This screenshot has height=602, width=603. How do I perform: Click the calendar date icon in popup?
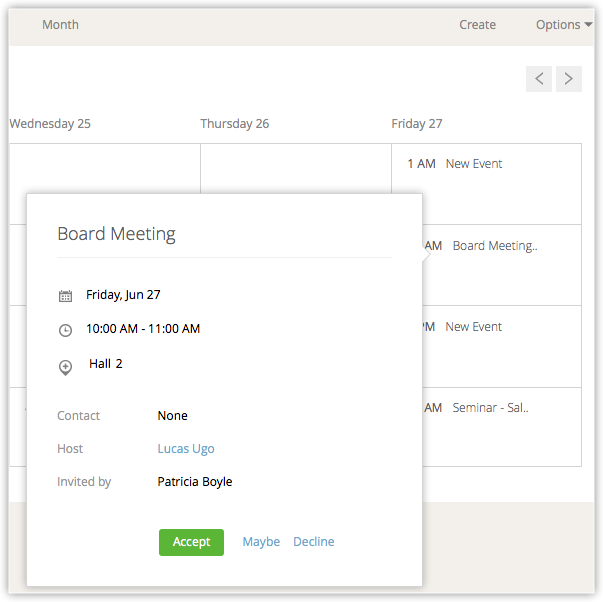click(66, 296)
